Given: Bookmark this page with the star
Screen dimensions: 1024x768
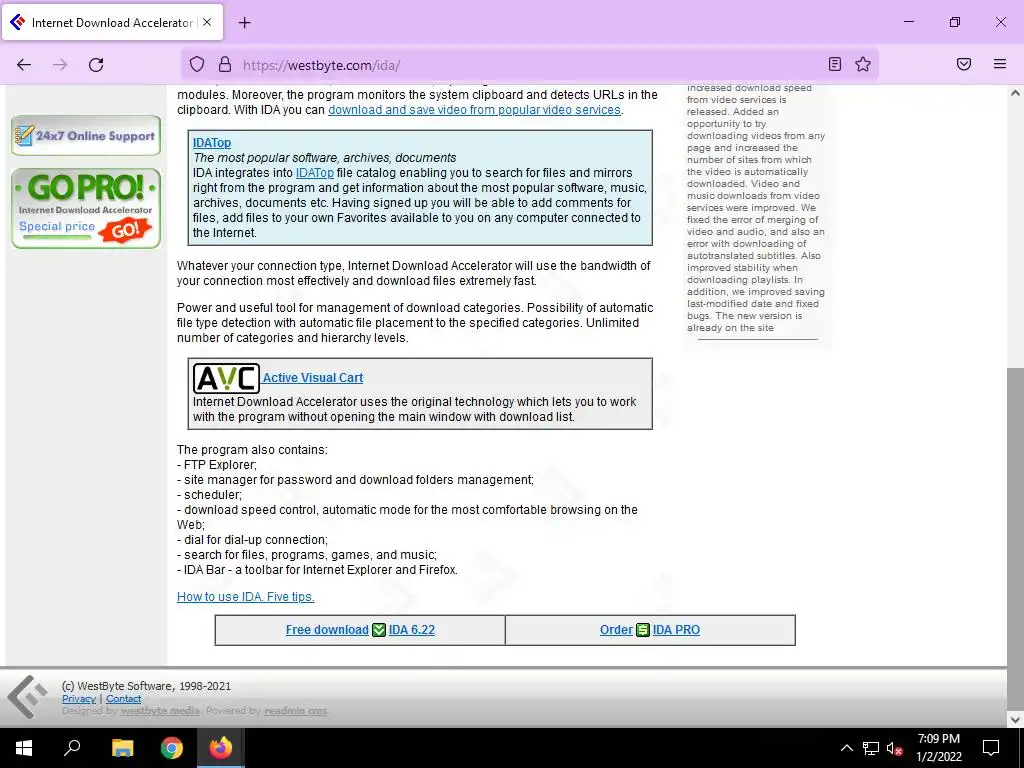Looking at the screenshot, I should pyautogui.click(x=863, y=64).
